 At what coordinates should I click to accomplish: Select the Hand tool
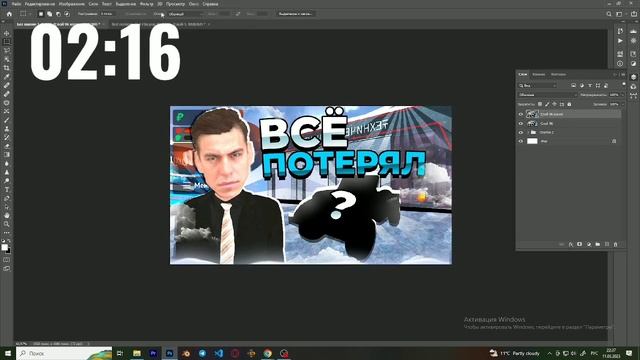click(7, 215)
